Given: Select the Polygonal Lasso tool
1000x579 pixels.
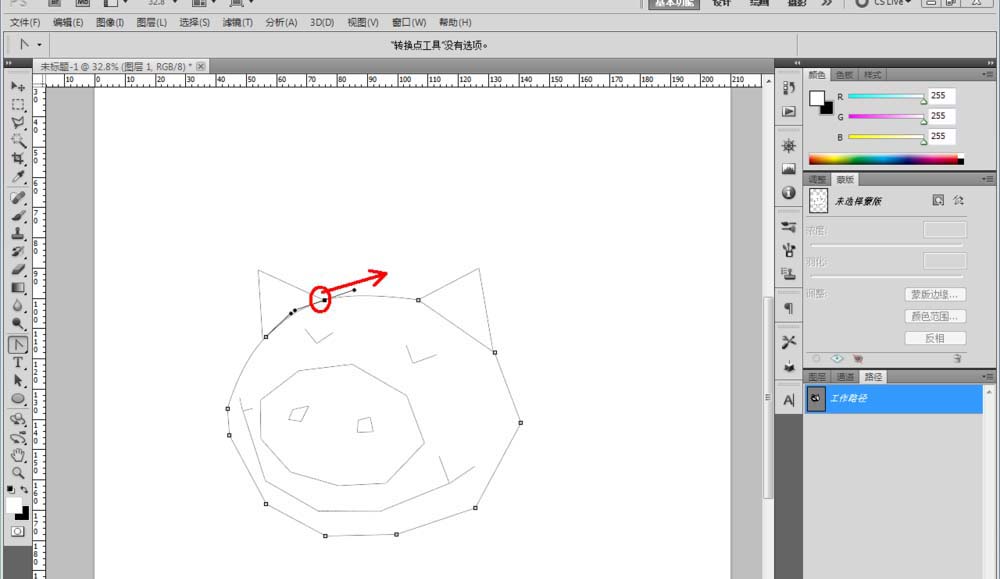Looking at the screenshot, I should pos(18,122).
